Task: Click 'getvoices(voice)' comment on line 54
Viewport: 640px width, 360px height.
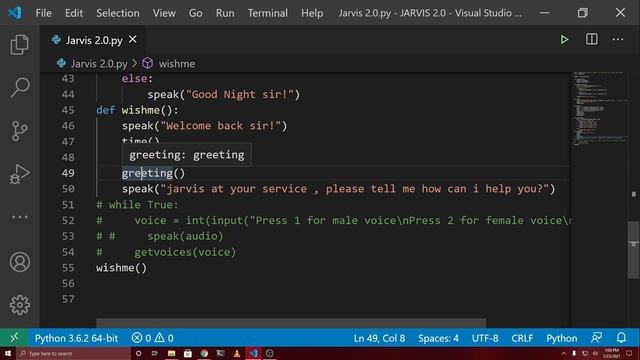Action: (185, 252)
